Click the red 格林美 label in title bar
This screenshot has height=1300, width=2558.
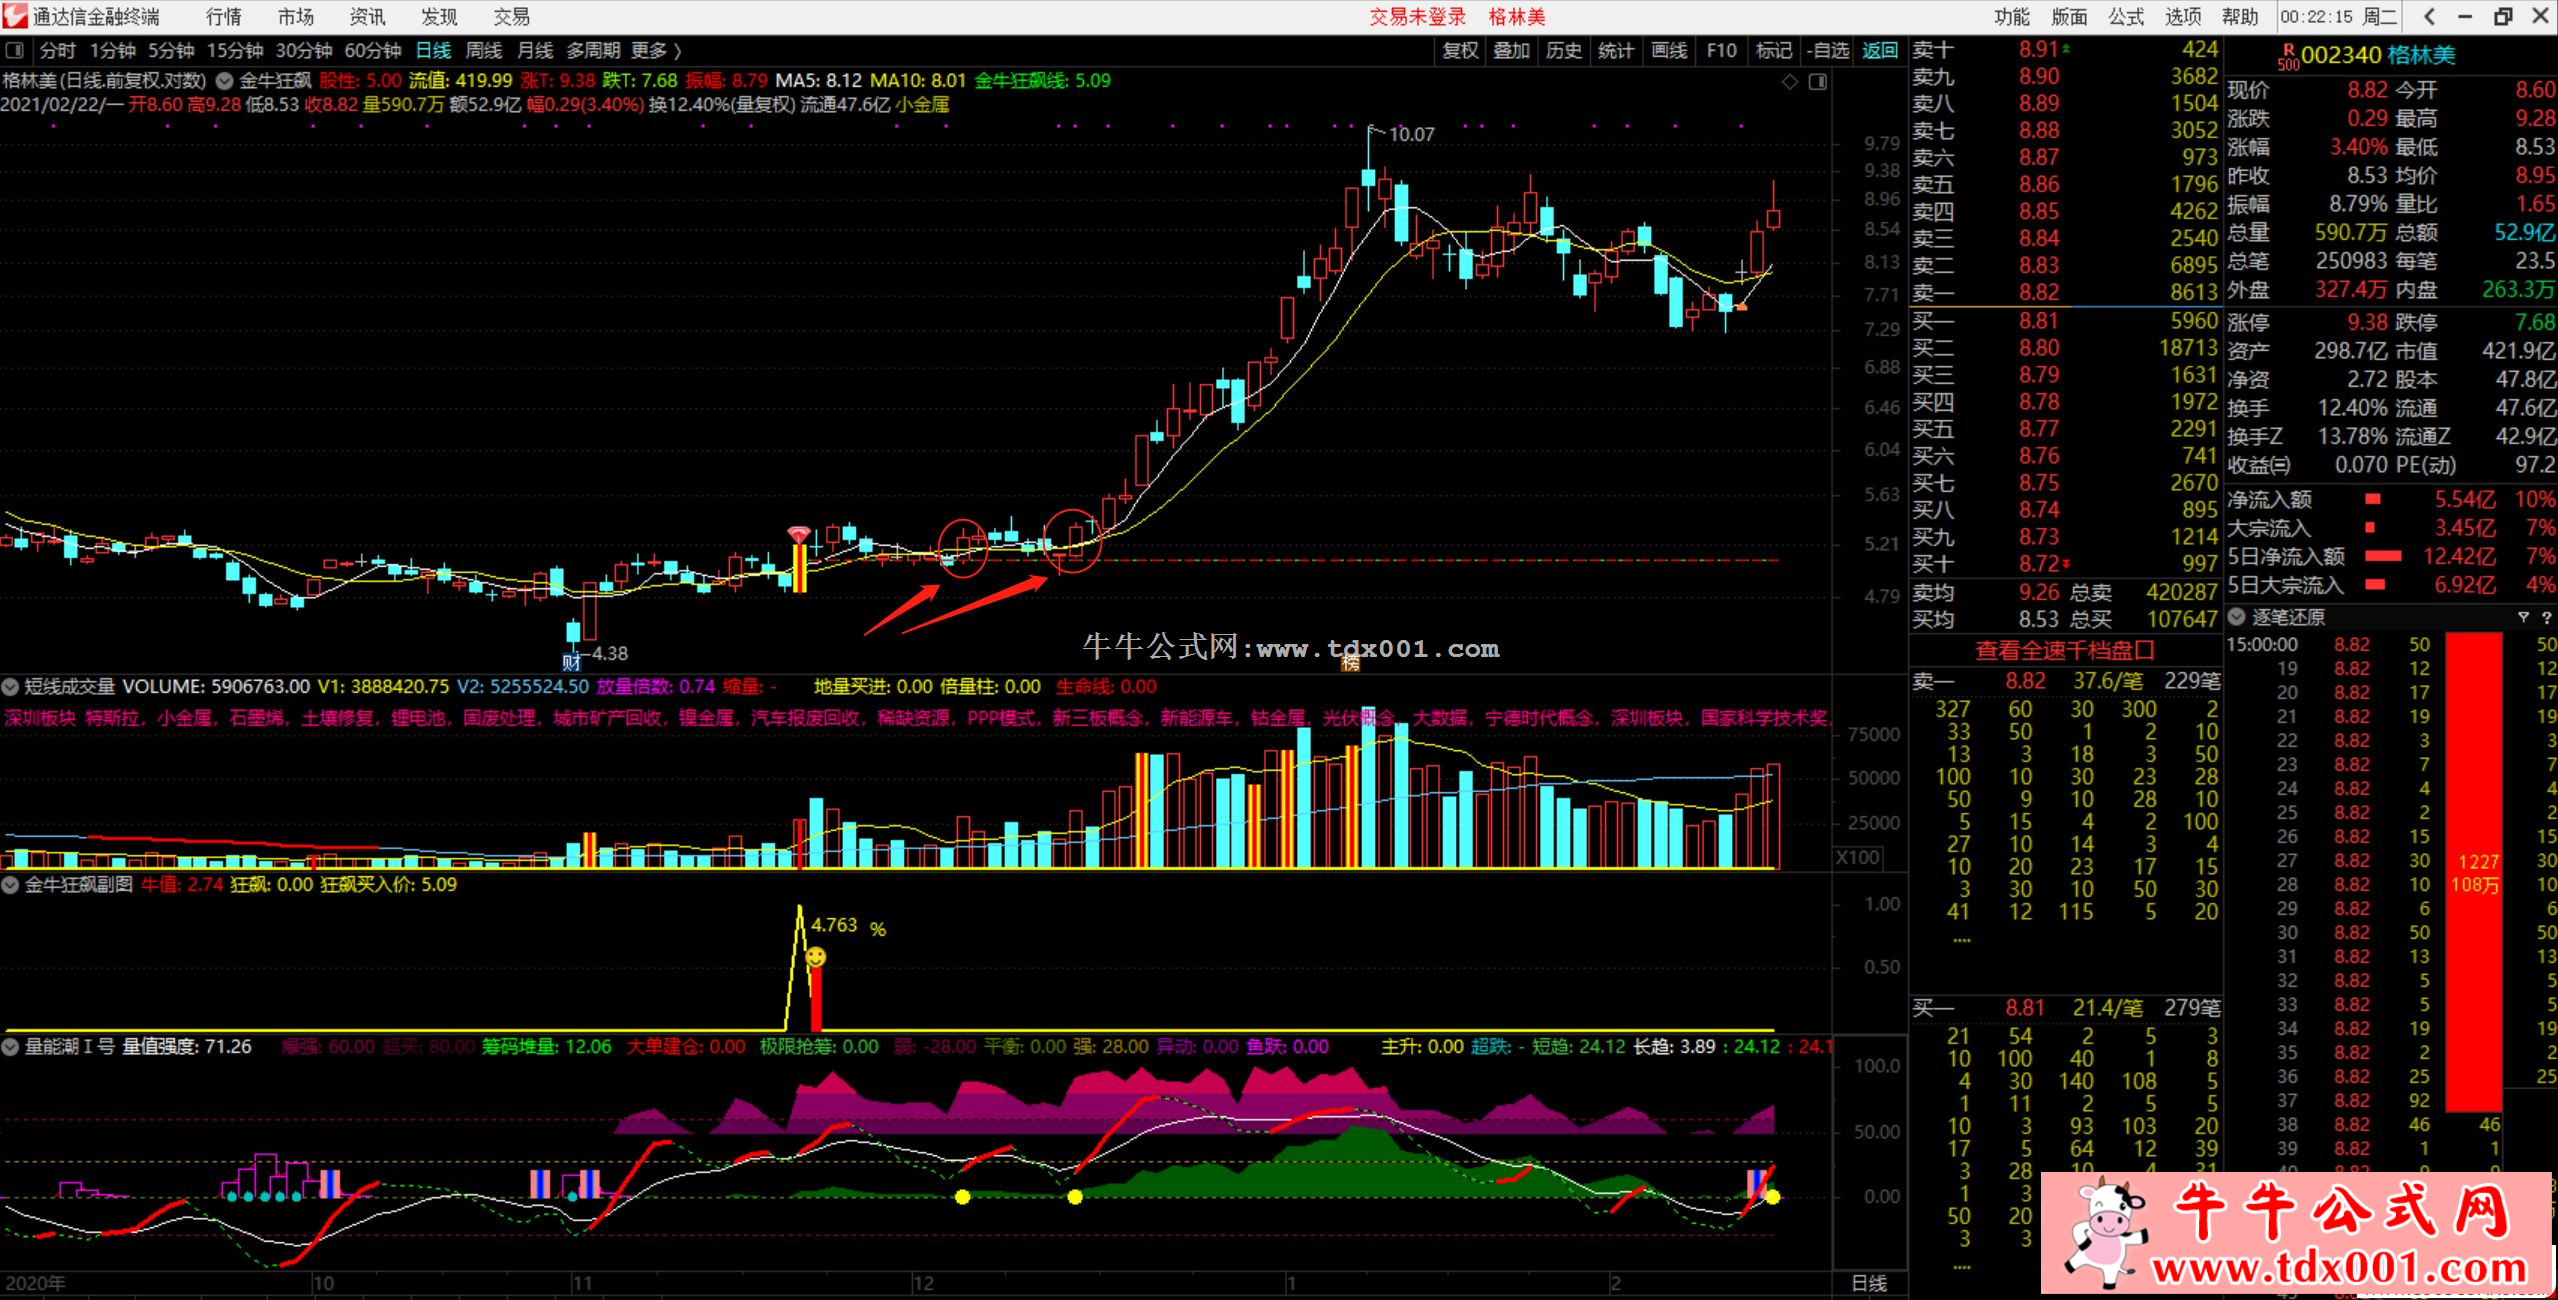tap(1517, 16)
